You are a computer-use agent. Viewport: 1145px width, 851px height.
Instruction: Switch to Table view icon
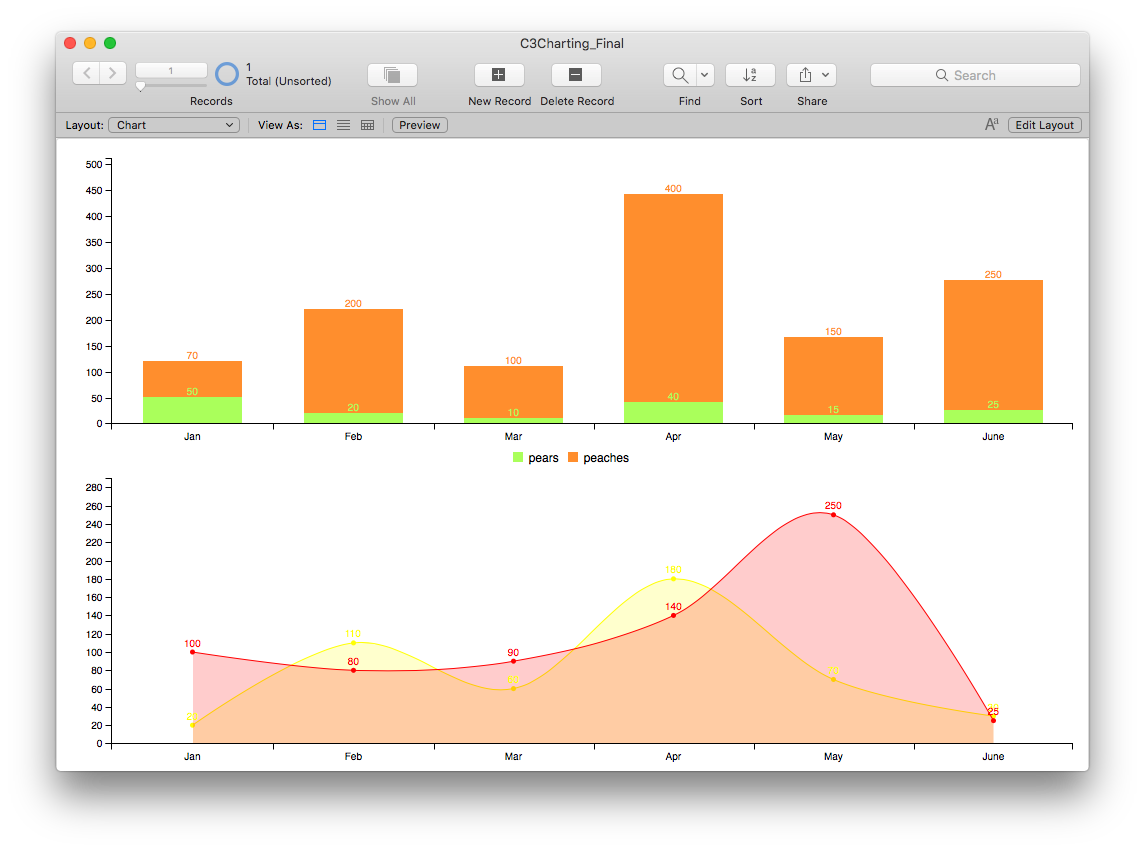(x=367, y=125)
